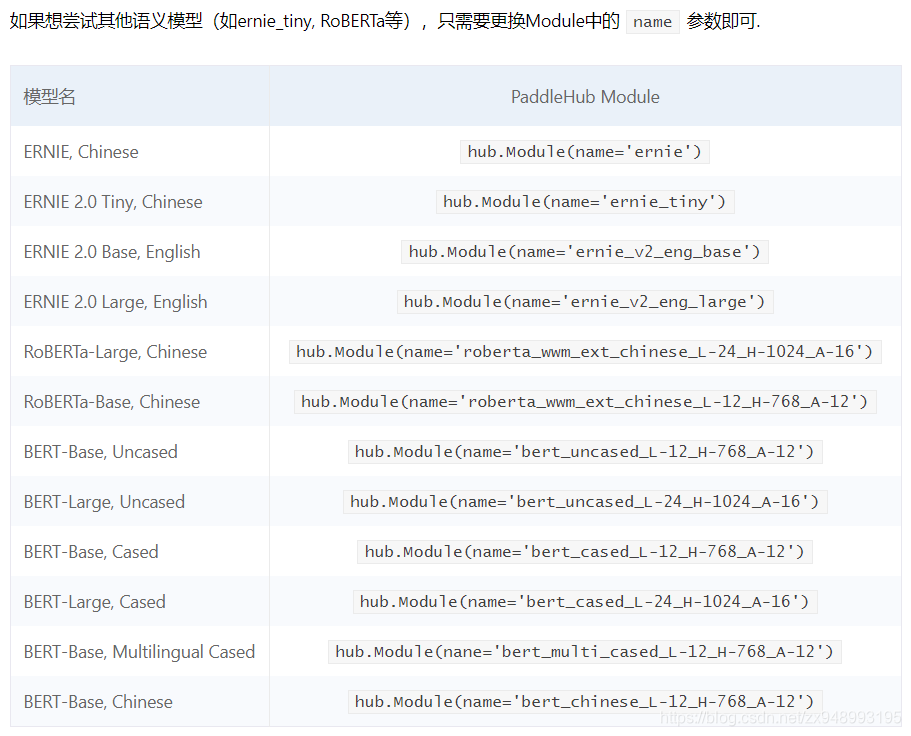This screenshot has height=736, width=911.
Task: Click the bert_uncased_L-12_H-768_A-12 code
Action: pyautogui.click(x=585, y=452)
